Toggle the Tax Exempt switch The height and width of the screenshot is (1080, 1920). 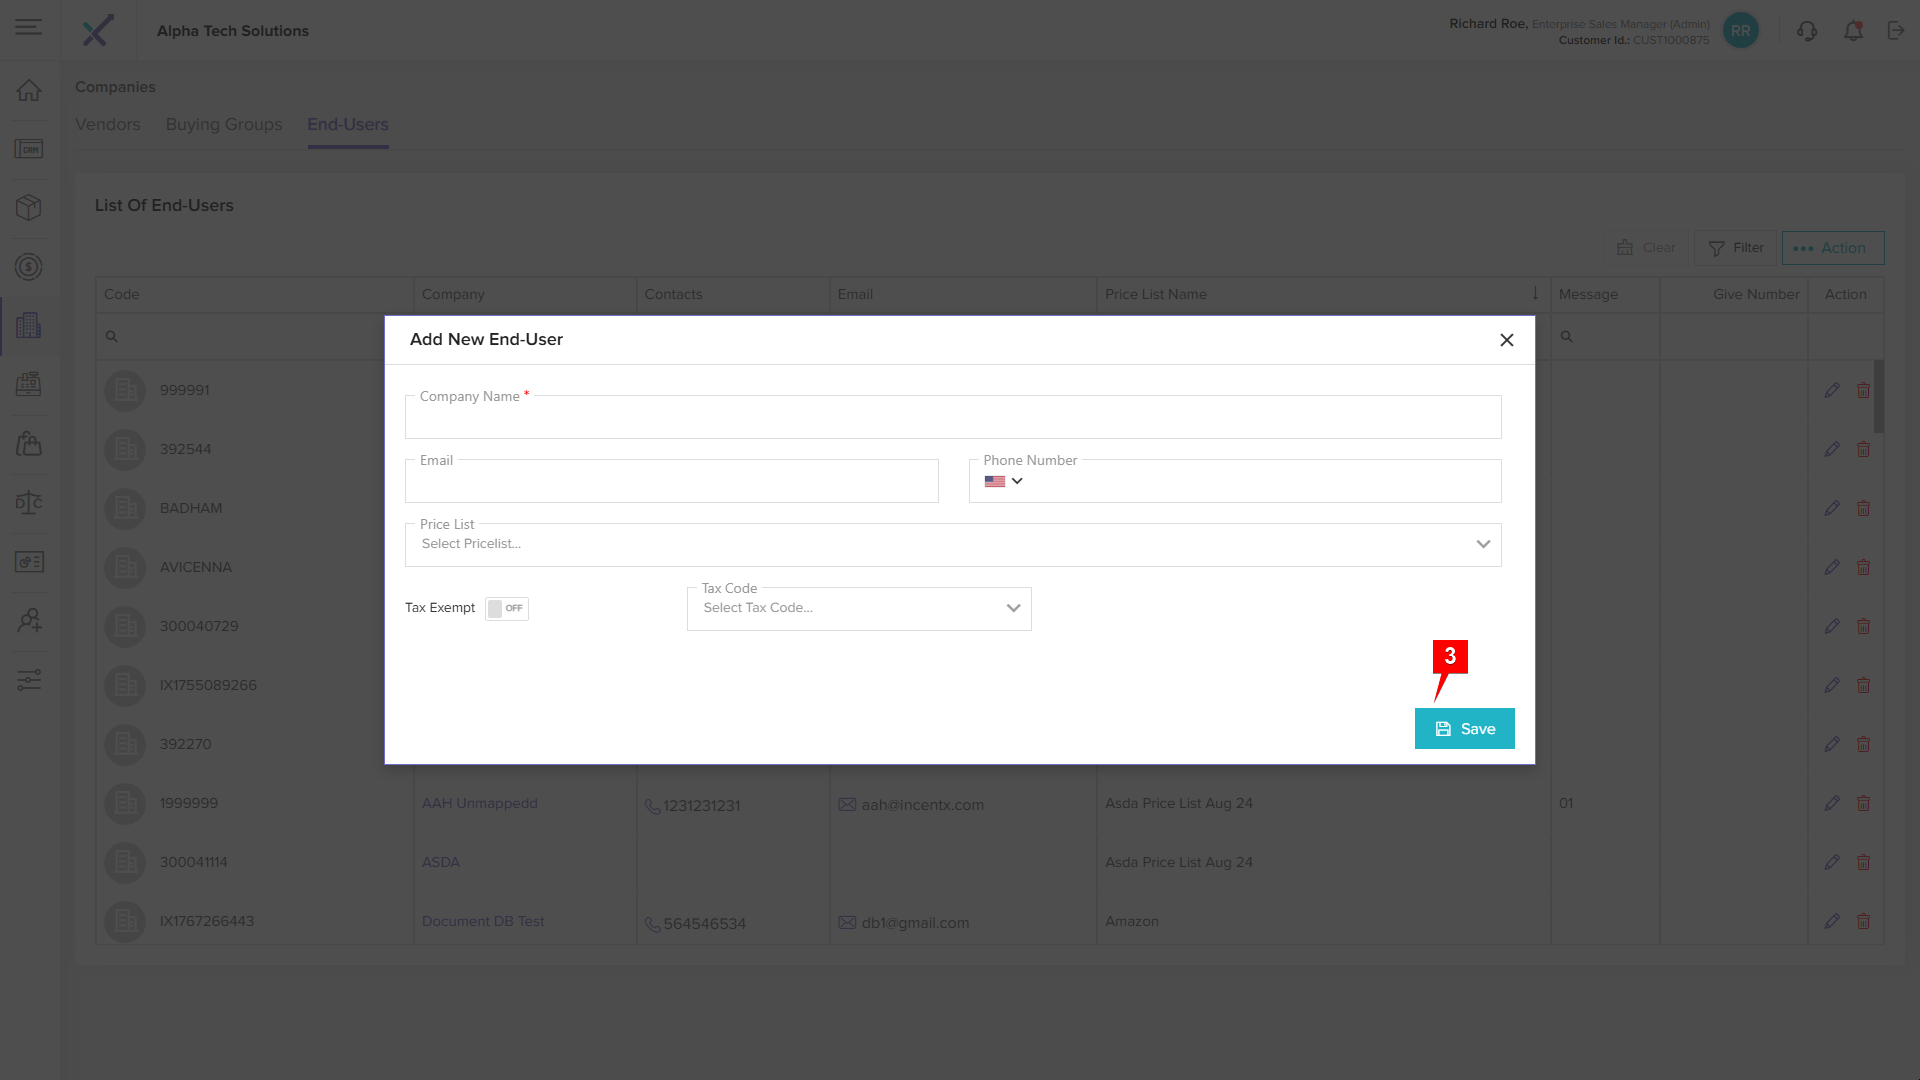pyautogui.click(x=507, y=608)
